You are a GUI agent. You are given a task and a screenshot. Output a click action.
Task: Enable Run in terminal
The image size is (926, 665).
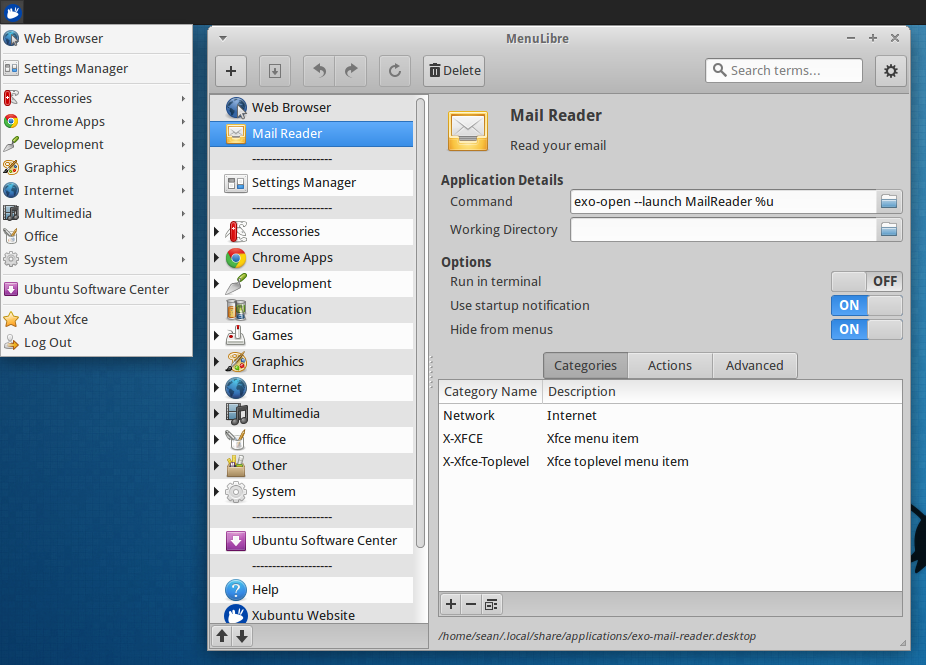tap(866, 281)
